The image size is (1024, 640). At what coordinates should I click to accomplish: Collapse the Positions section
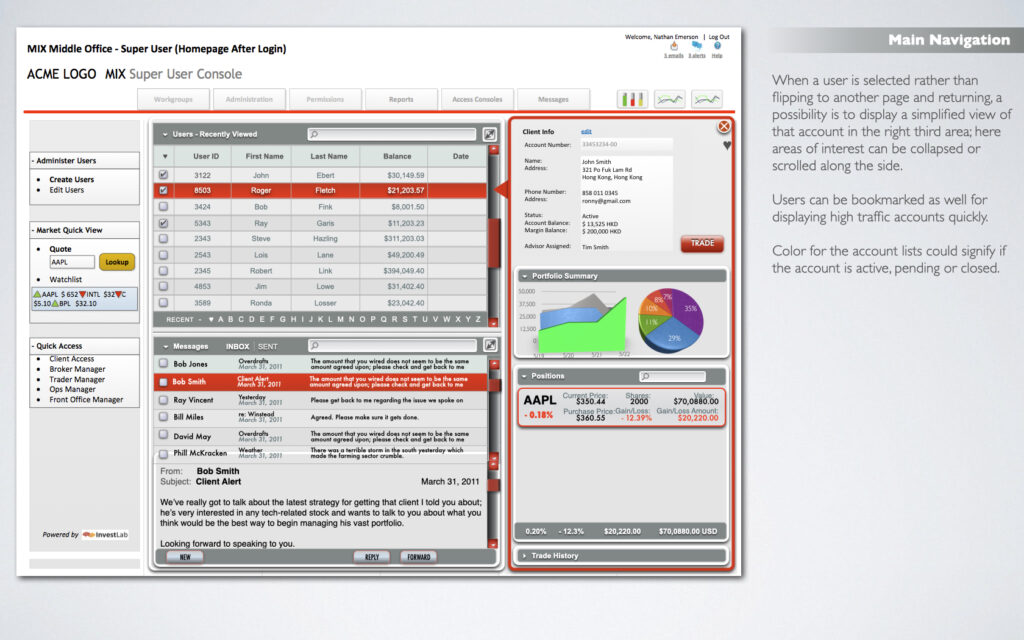point(524,376)
